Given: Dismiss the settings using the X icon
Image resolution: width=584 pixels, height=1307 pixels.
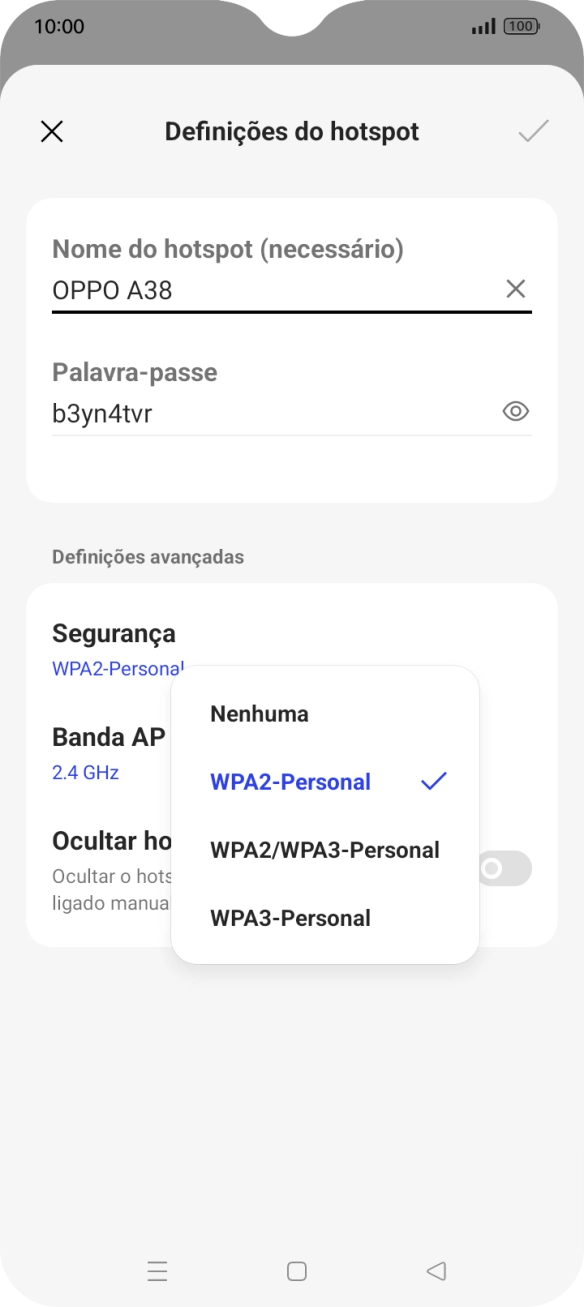Looking at the screenshot, I should [x=52, y=131].
